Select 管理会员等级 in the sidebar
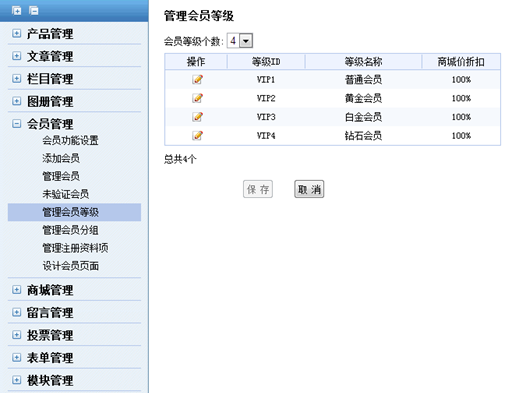Image resolution: width=522 pixels, height=393 pixels. click(74, 212)
